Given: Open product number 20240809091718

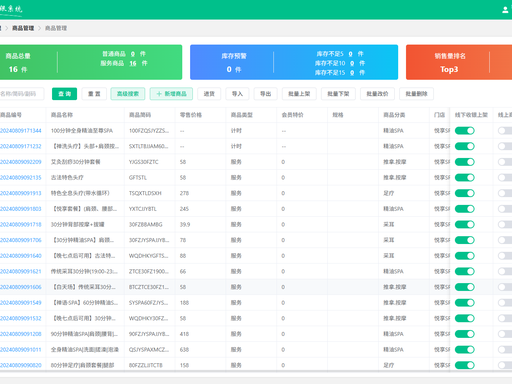Looking at the screenshot, I should coord(21,224).
